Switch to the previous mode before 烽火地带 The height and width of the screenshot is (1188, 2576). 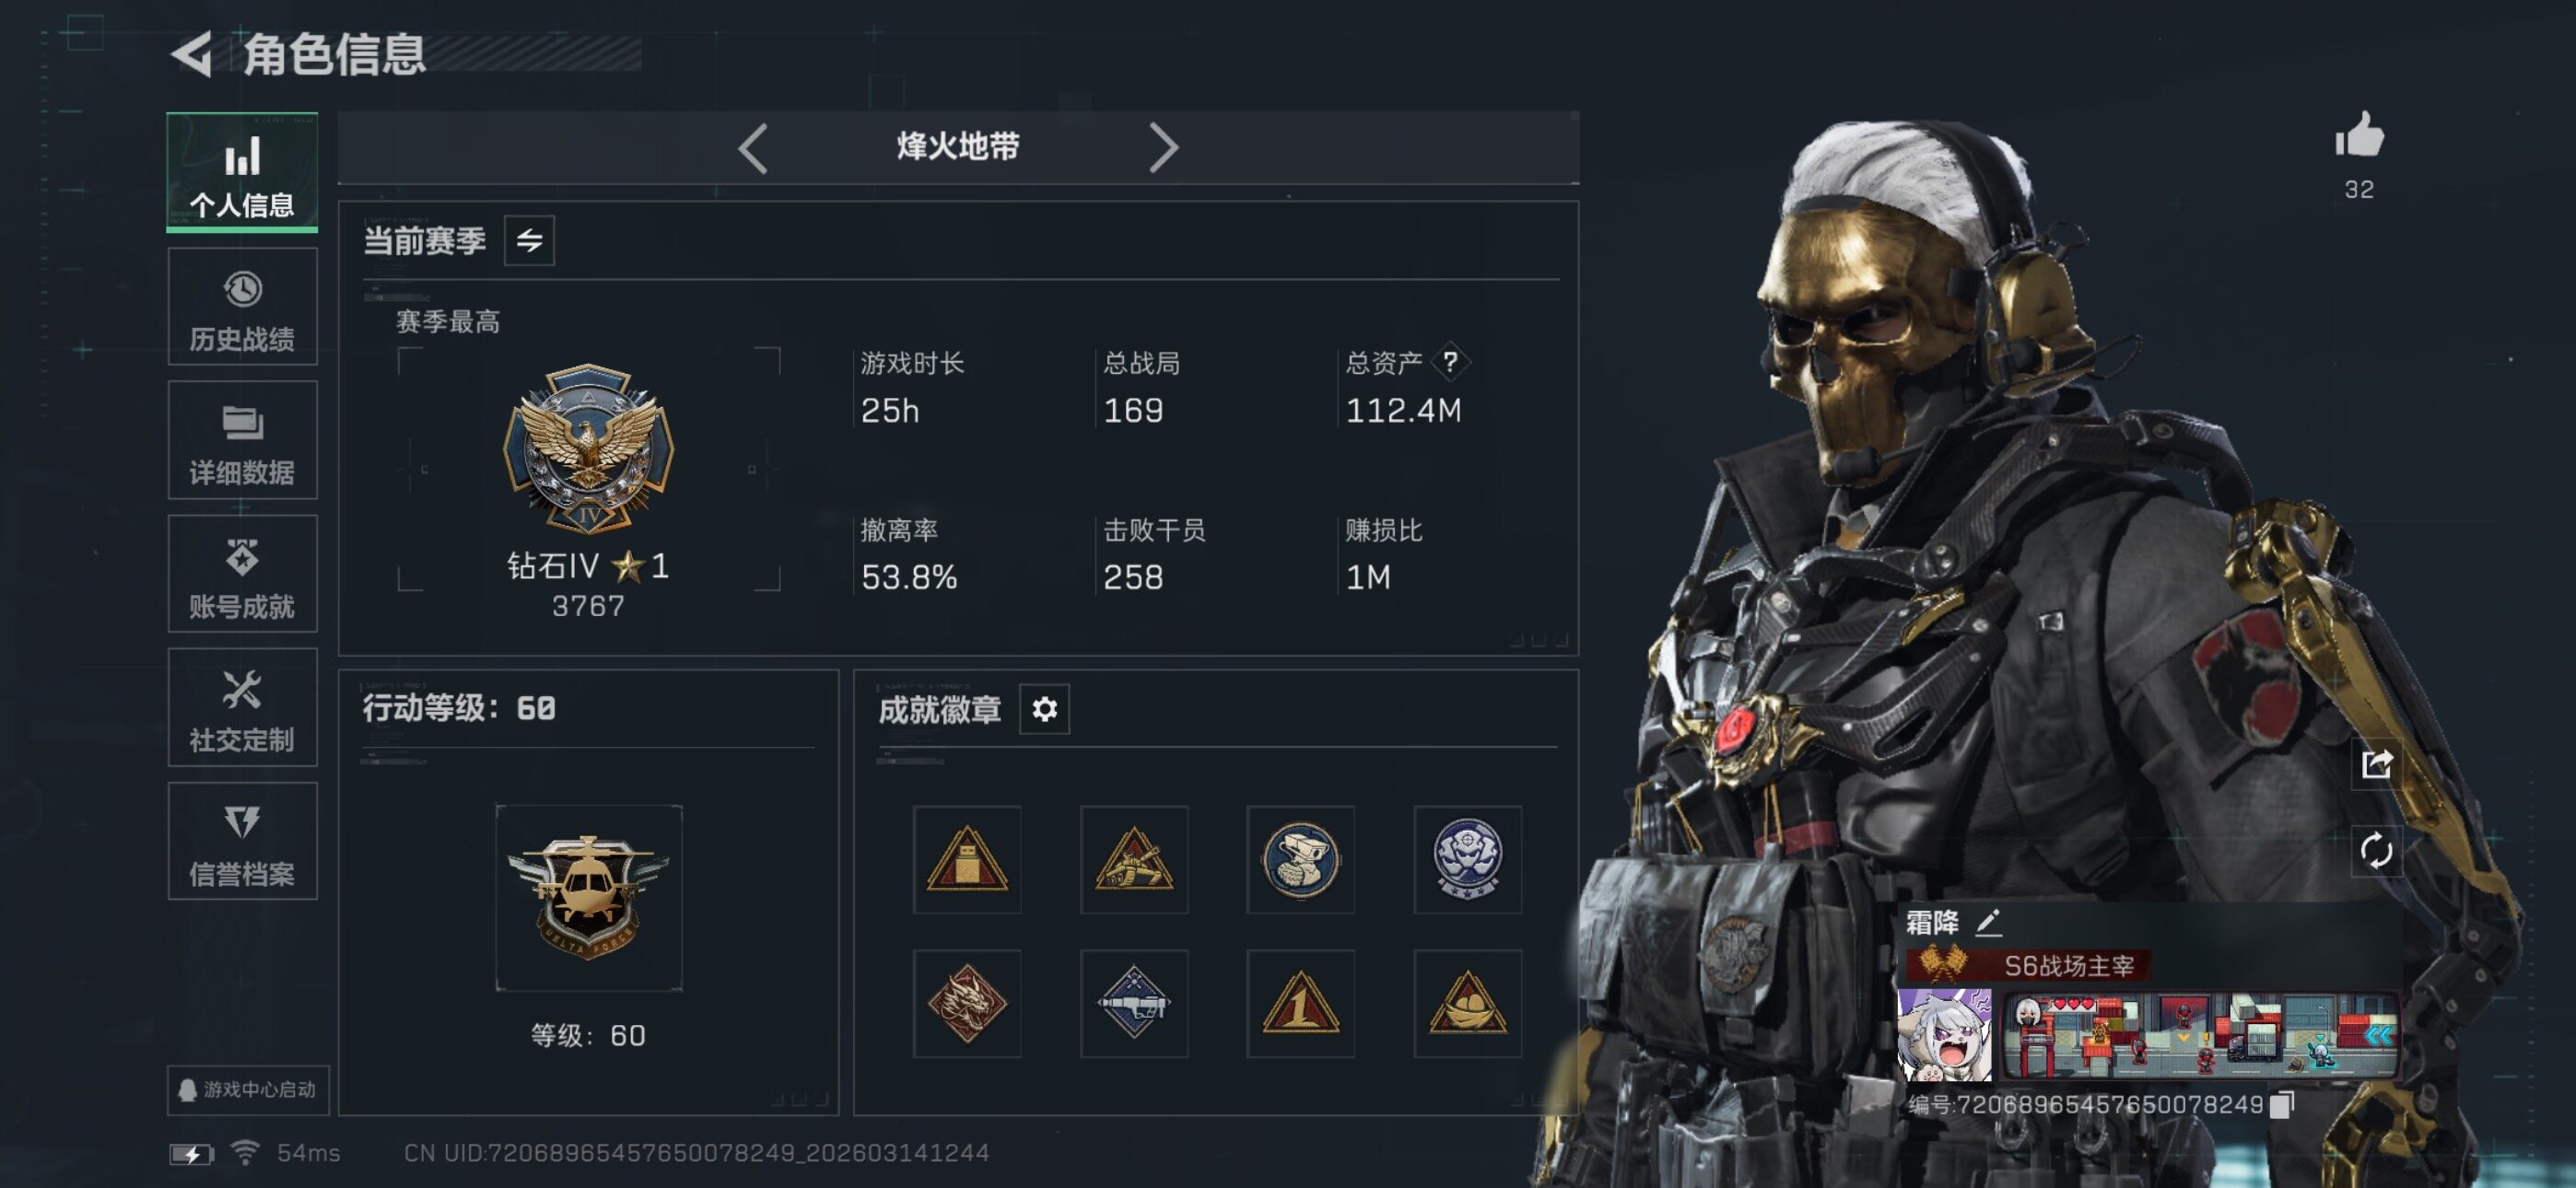[752, 148]
